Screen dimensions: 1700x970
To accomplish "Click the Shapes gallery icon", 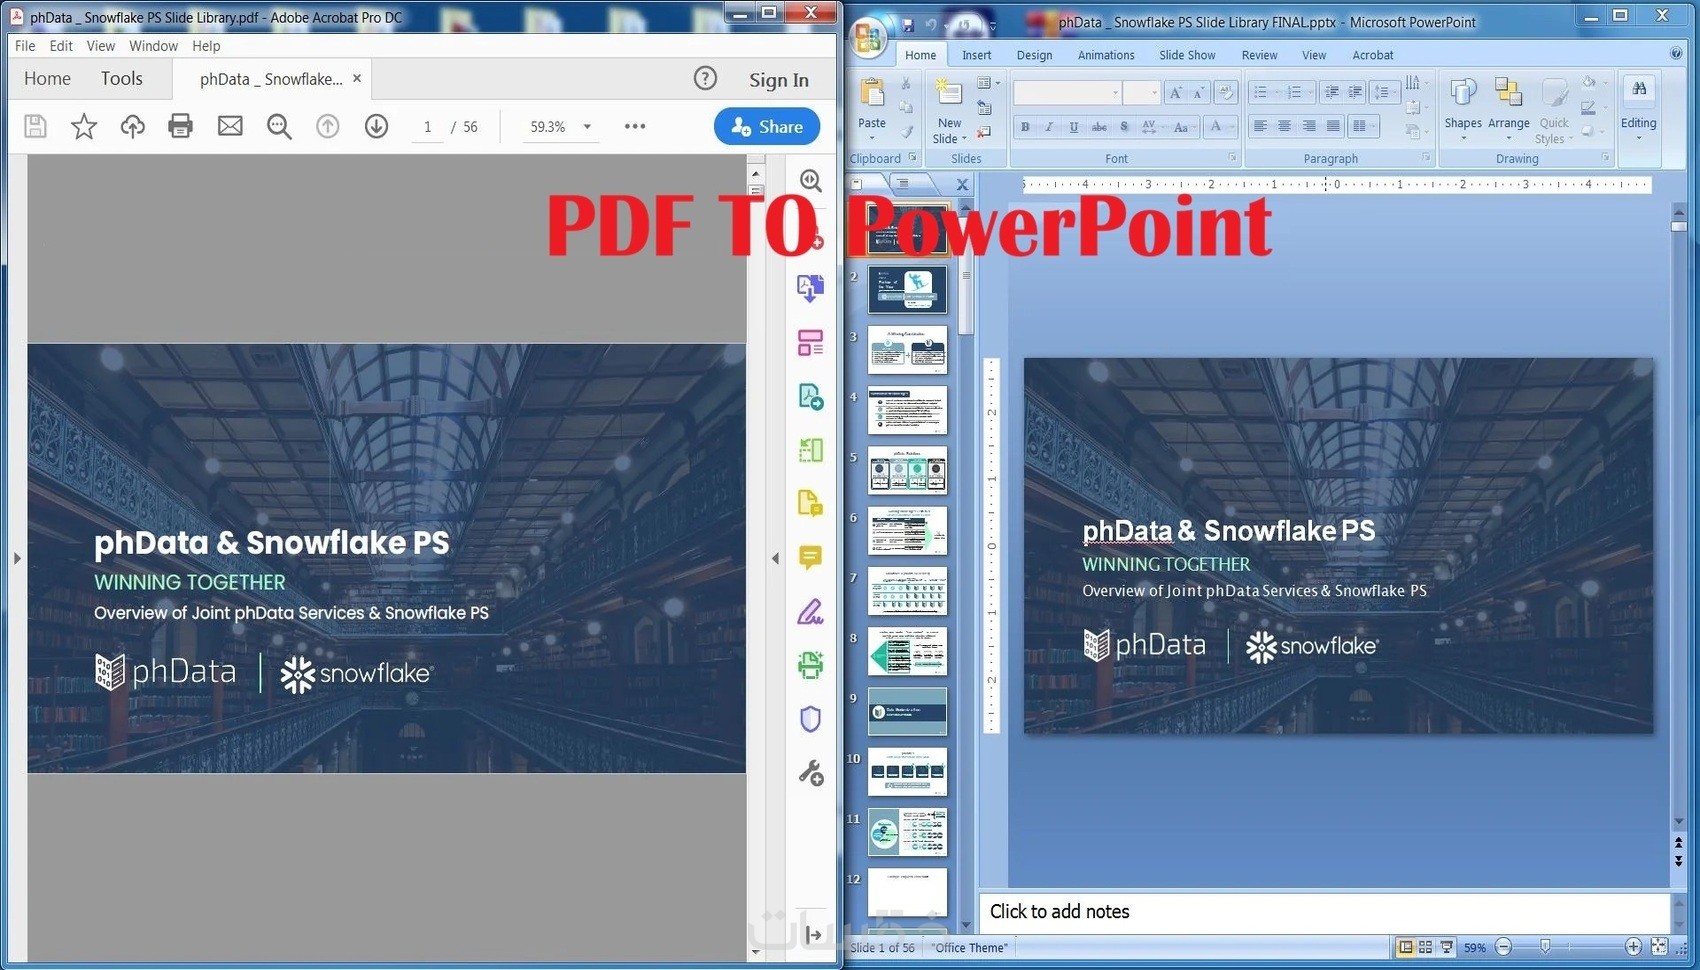I will pyautogui.click(x=1463, y=92).
